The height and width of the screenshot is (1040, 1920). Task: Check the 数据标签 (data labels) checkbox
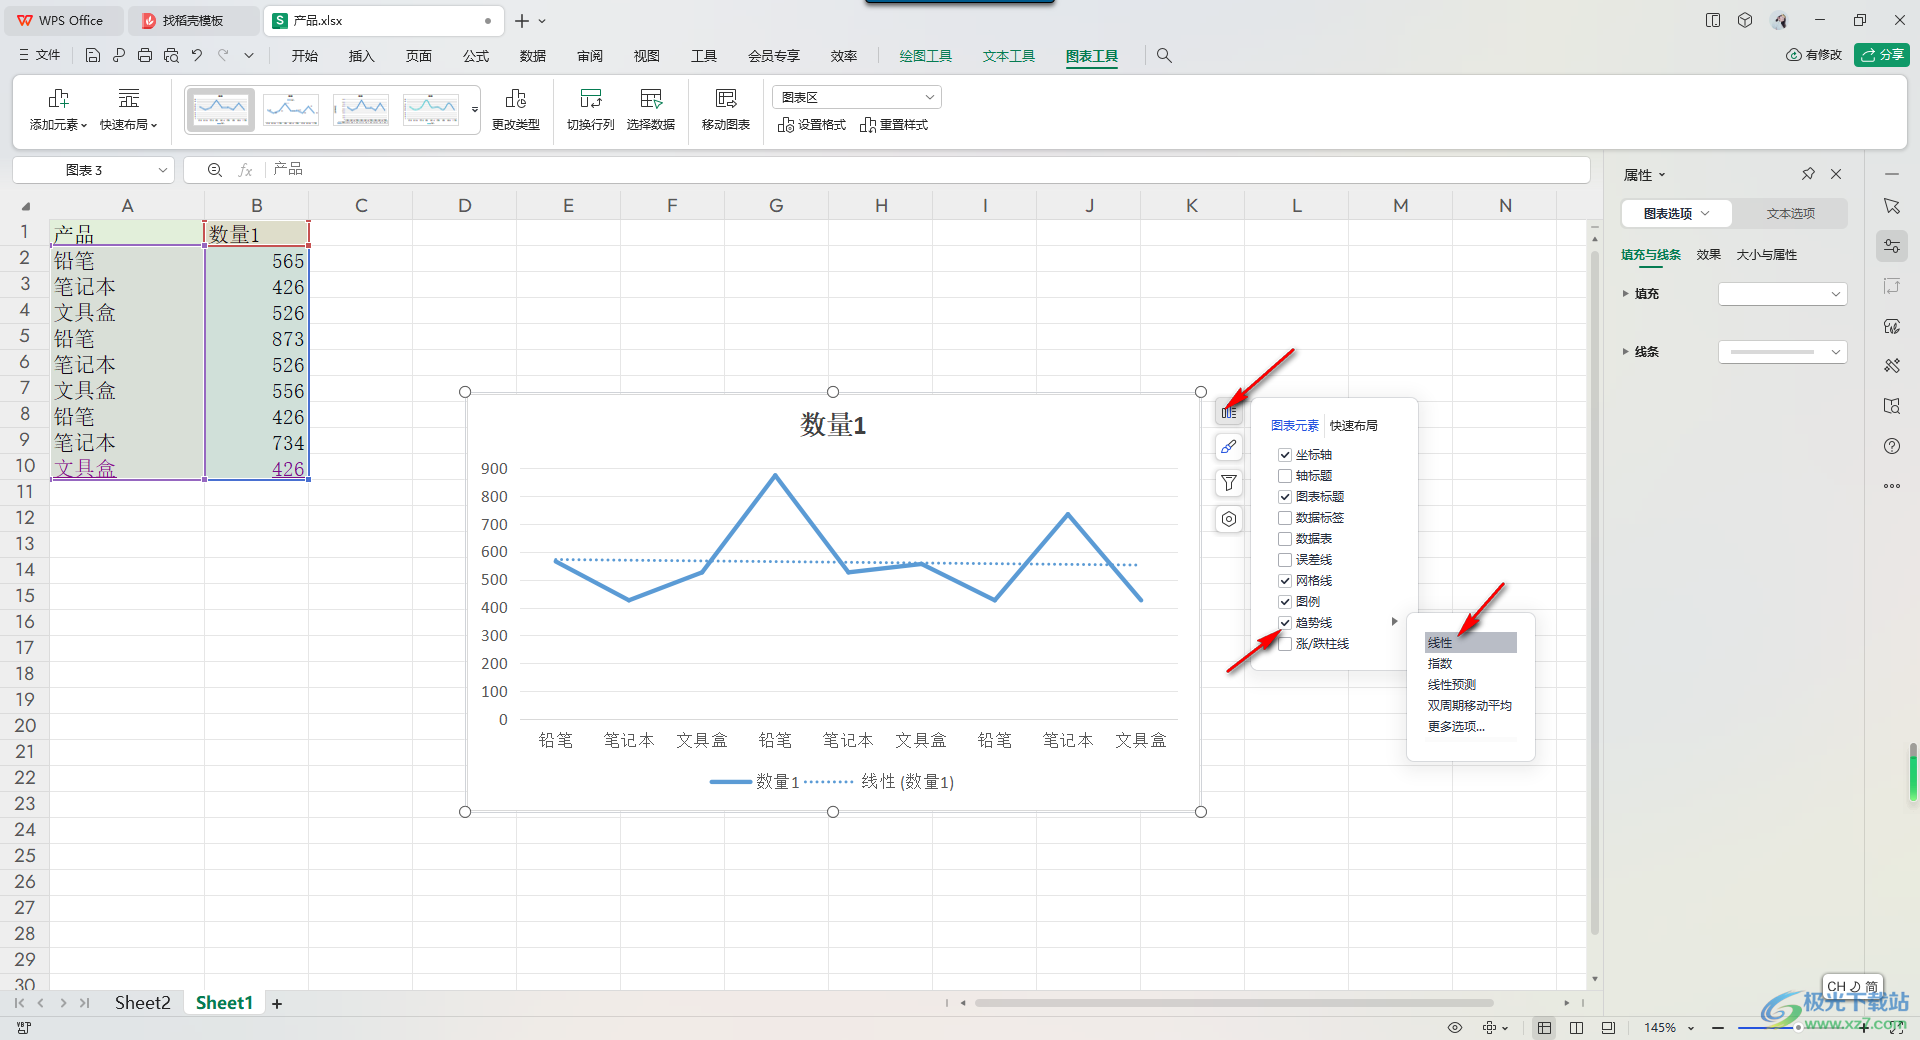click(x=1285, y=518)
